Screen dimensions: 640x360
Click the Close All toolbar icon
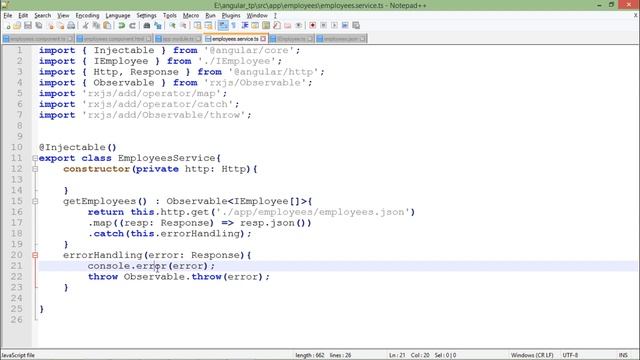[61, 25]
